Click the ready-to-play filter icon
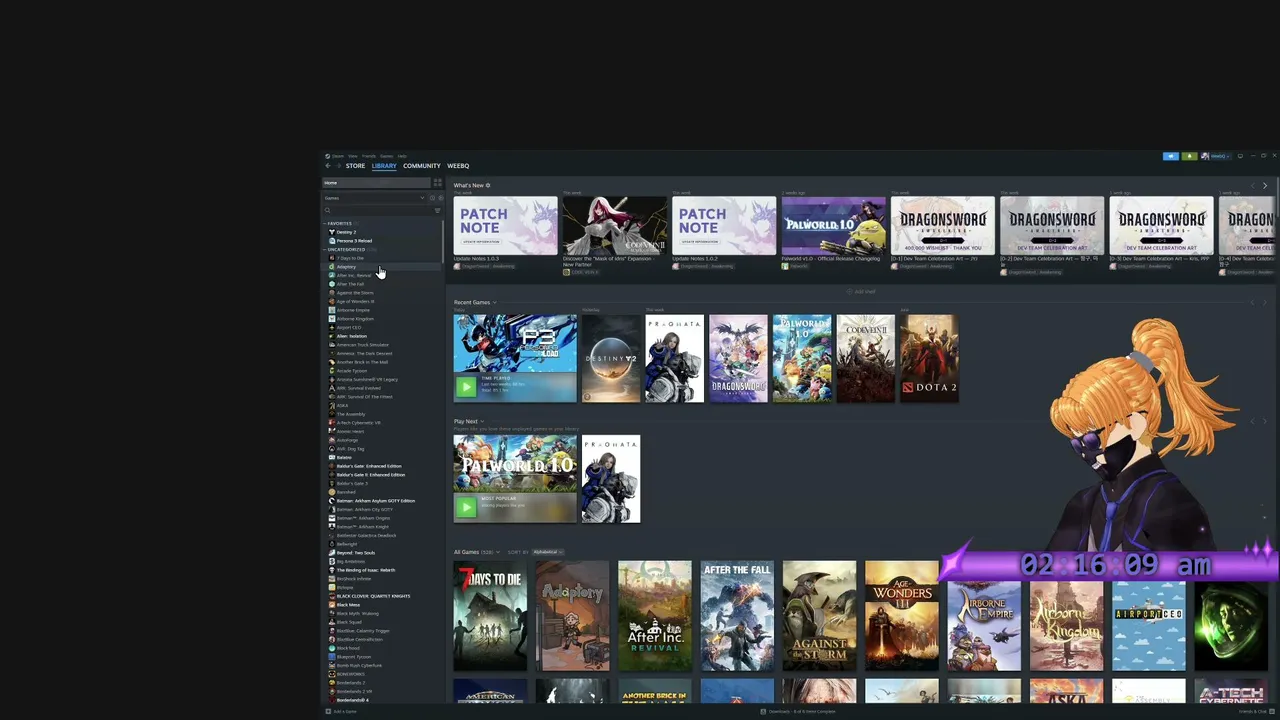The height and width of the screenshot is (720, 1280). [x=440, y=198]
